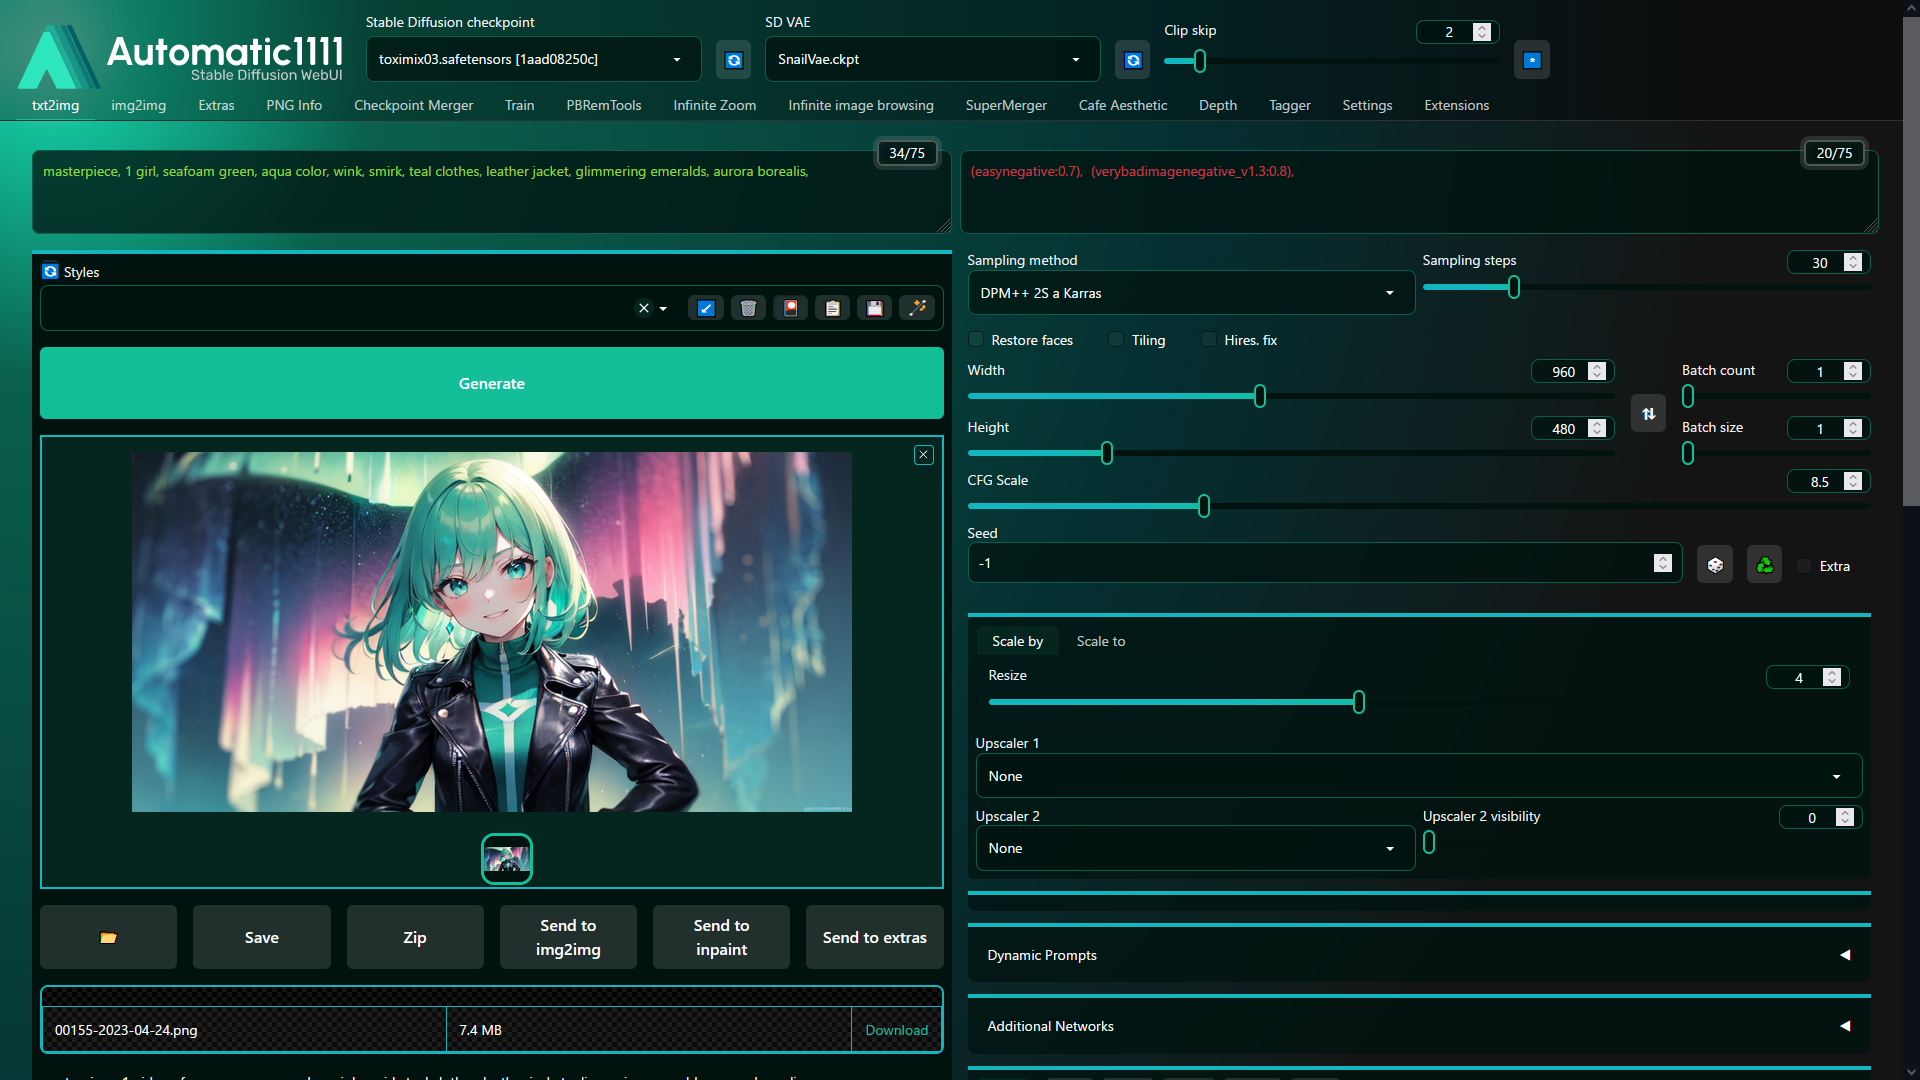Click the CFG Scale slider handle

click(1204, 506)
